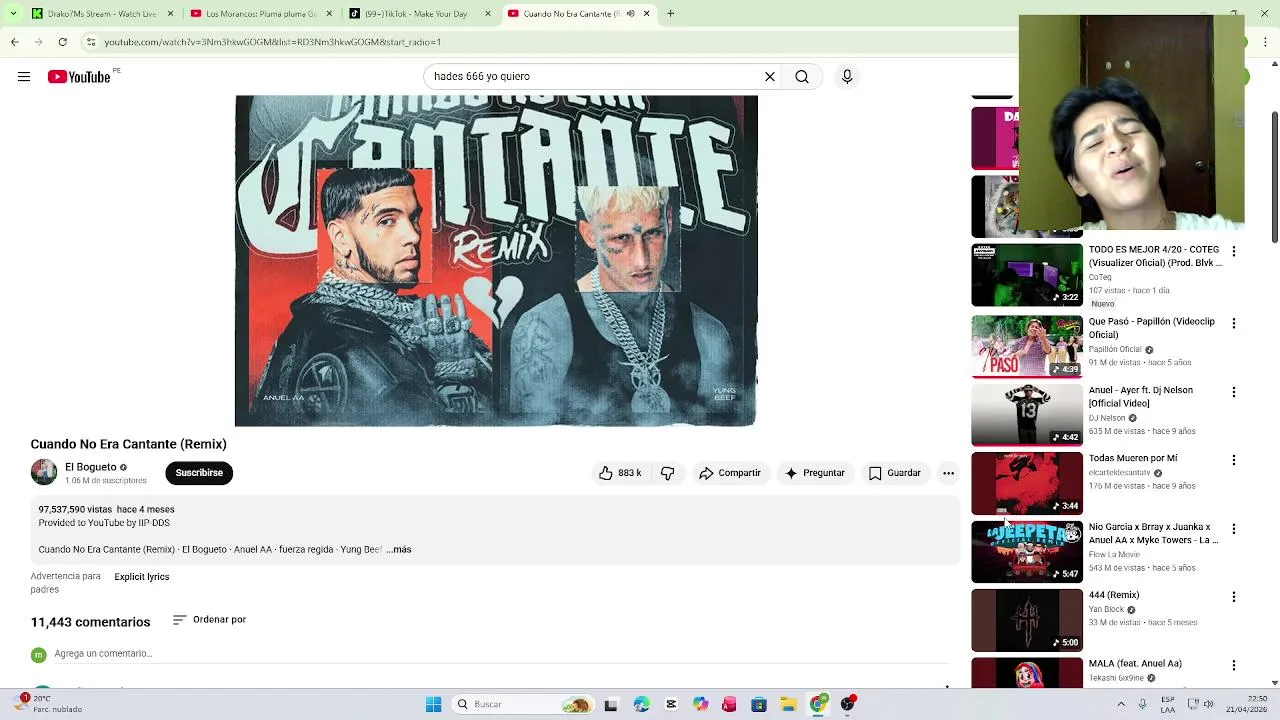
Task: Subscribe with Suscribirse button
Action: 199,473
